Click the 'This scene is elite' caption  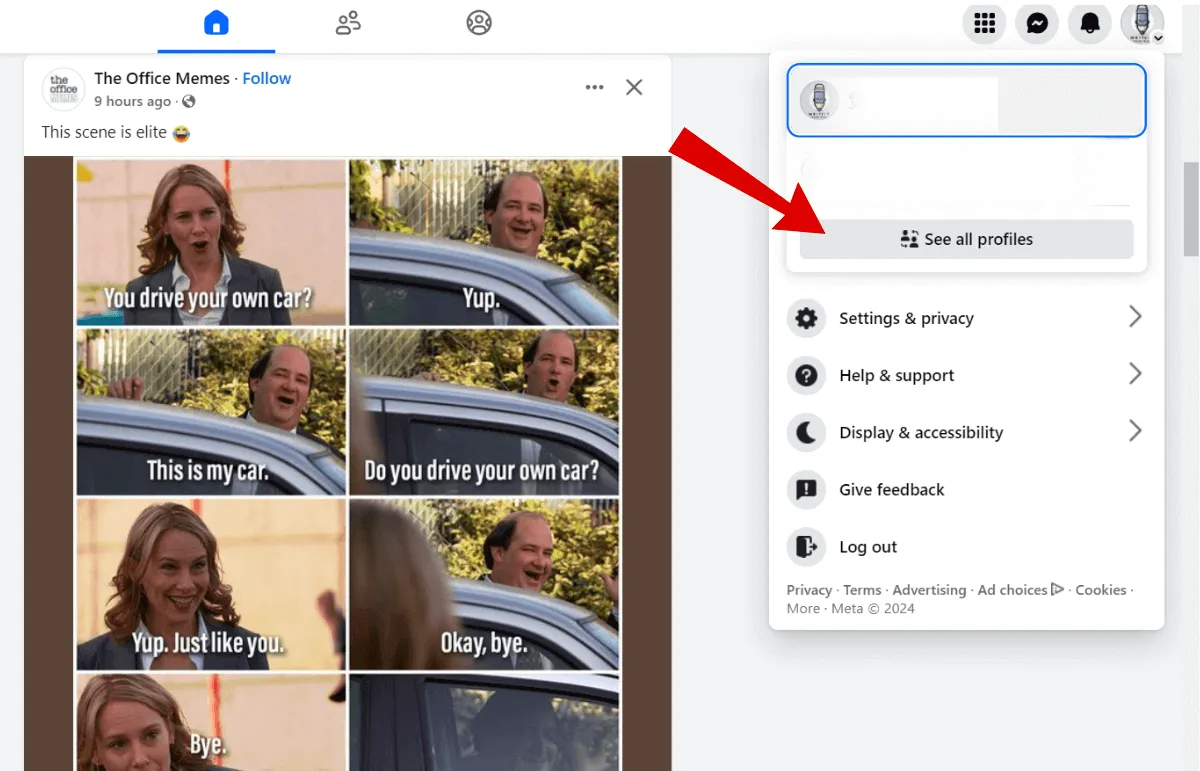click(x=116, y=132)
